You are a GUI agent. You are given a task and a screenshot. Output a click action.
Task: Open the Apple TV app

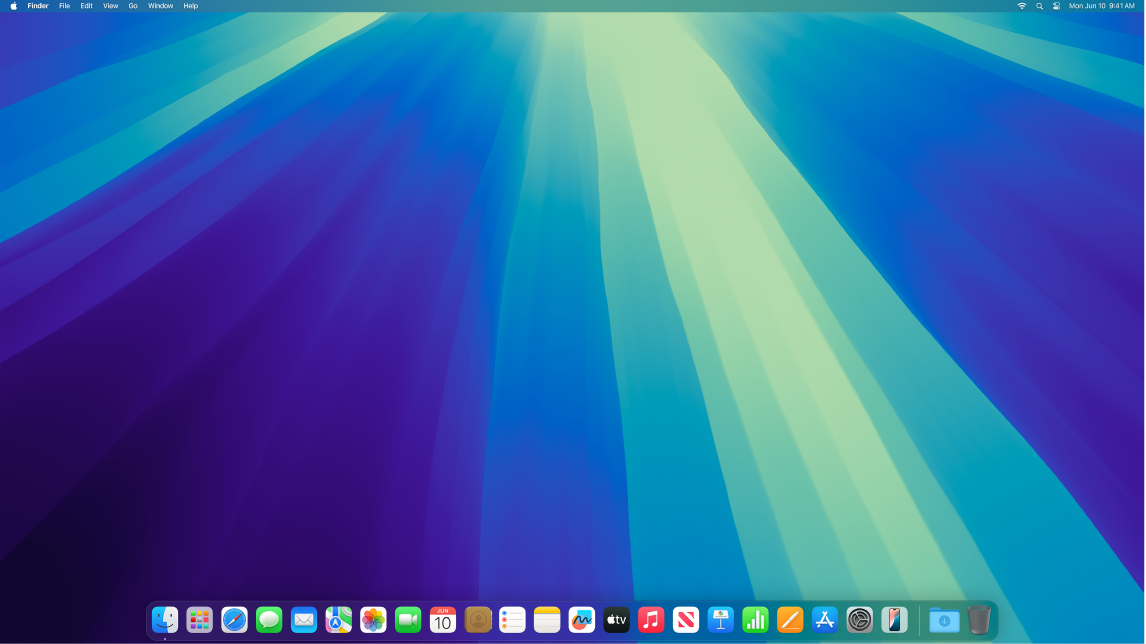pyautogui.click(x=616, y=620)
